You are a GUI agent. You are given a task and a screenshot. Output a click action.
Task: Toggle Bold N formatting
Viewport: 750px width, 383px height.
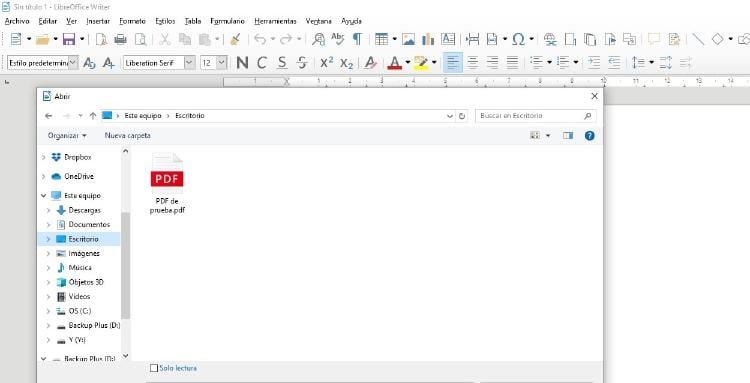(x=243, y=63)
